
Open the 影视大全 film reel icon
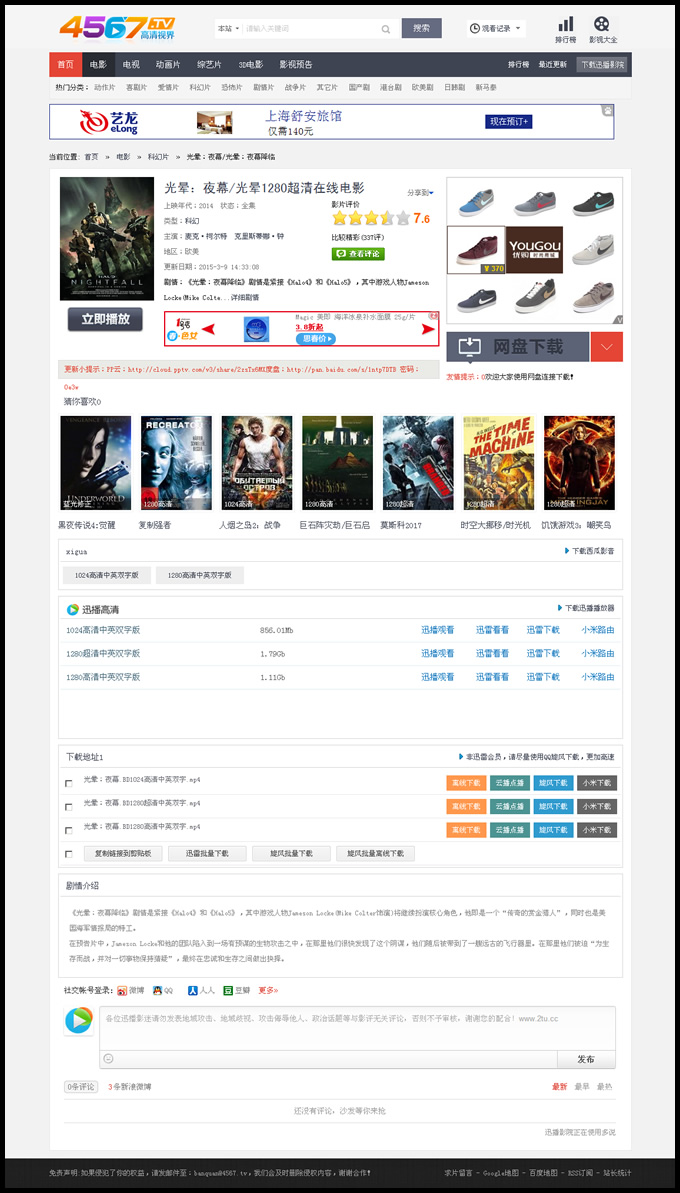point(602,24)
